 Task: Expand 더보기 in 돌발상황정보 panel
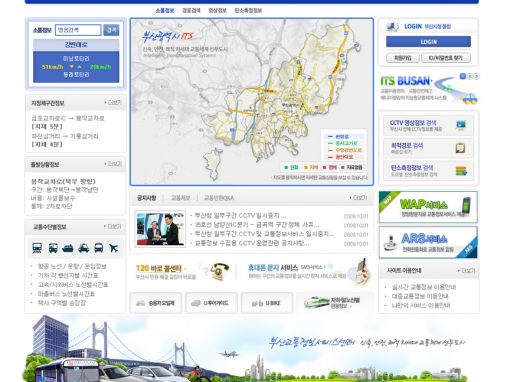point(113,164)
